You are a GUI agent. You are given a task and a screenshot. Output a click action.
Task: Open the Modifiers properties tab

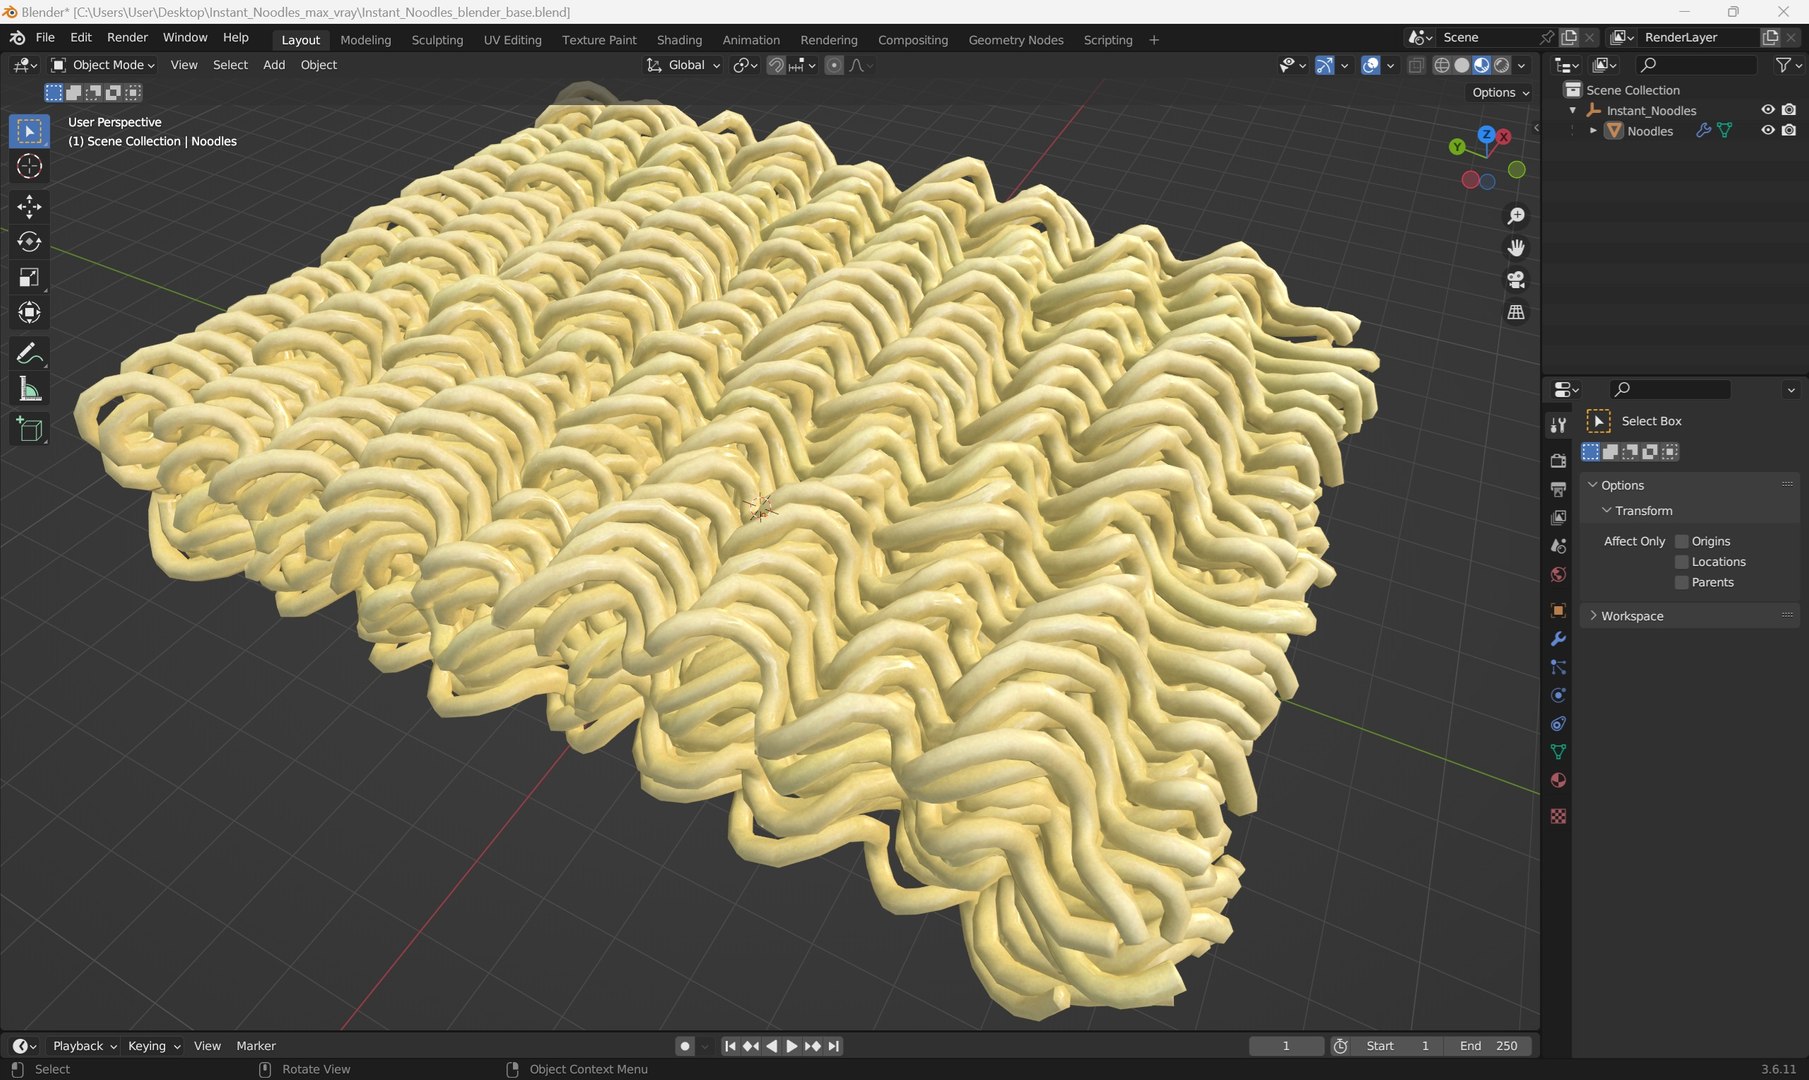coord(1558,639)
